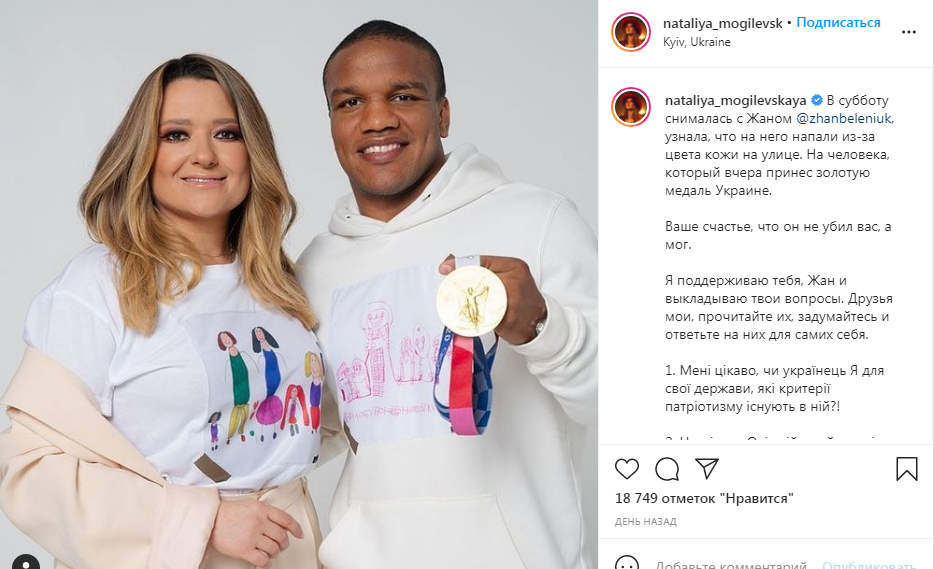Open emoji picker smiley icon
Viewport: 934px width, 569px height.
coord(627,563)
